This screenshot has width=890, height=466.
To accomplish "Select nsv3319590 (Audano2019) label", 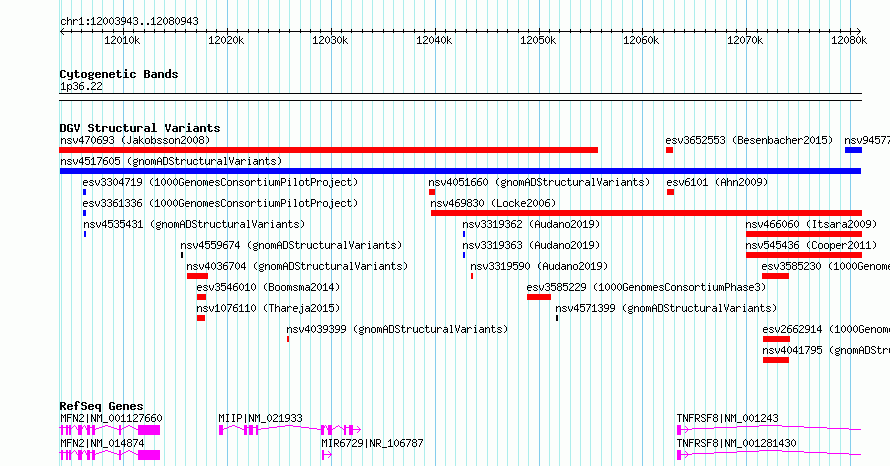I will [x=539, y=266].
